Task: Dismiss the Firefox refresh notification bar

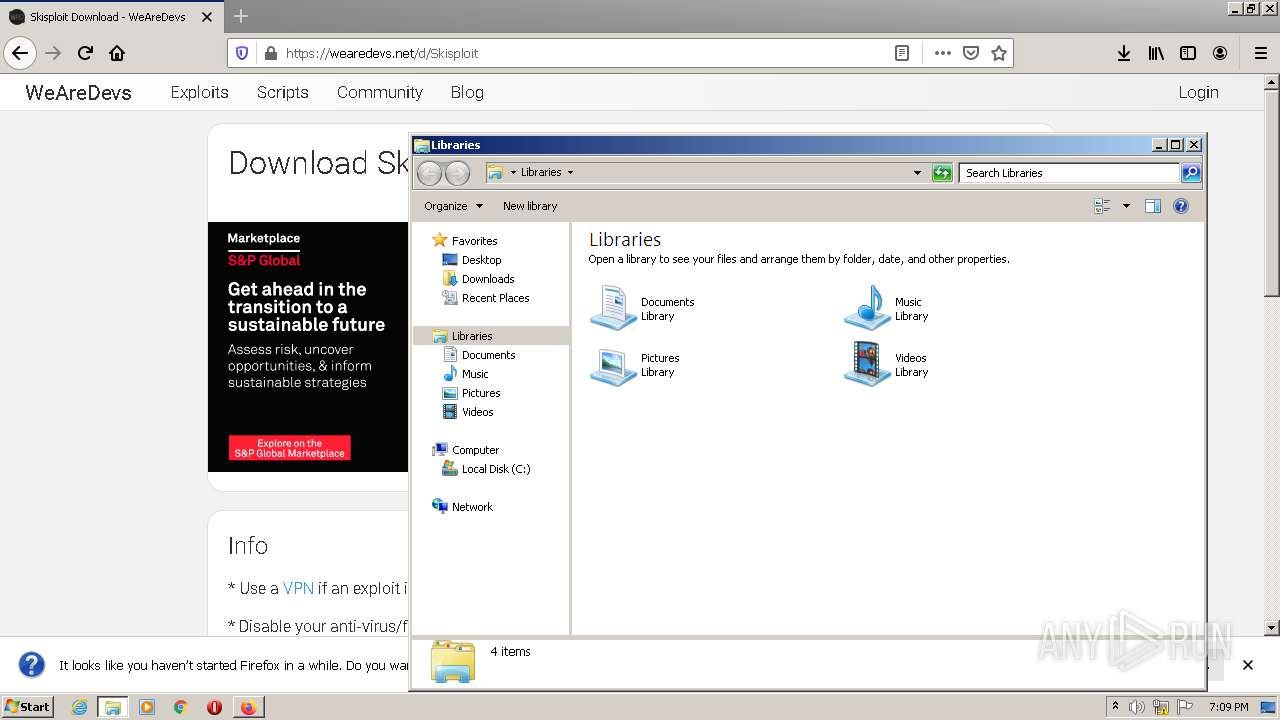Action: click(1247, 665)
